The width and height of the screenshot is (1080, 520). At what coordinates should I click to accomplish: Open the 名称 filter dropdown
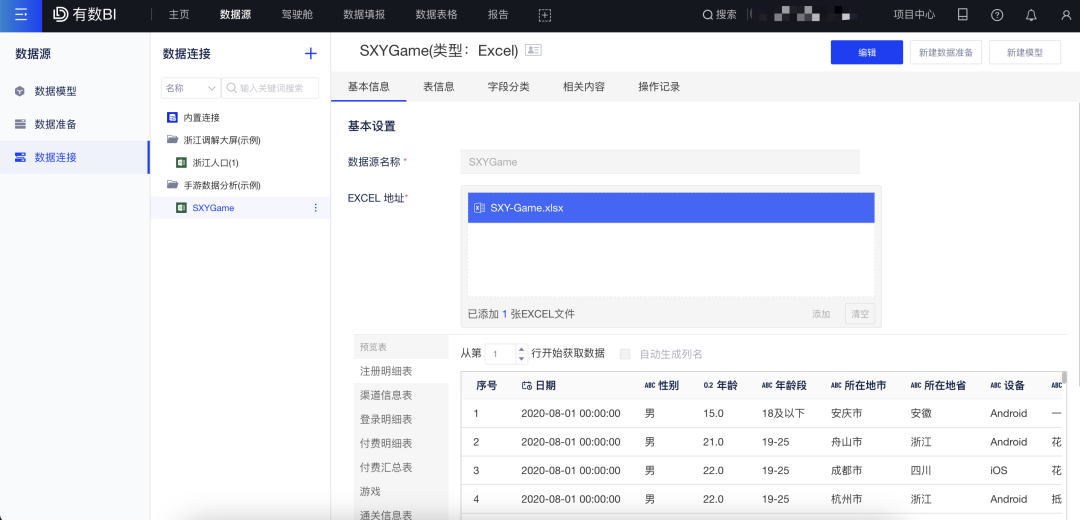(190, 88)
